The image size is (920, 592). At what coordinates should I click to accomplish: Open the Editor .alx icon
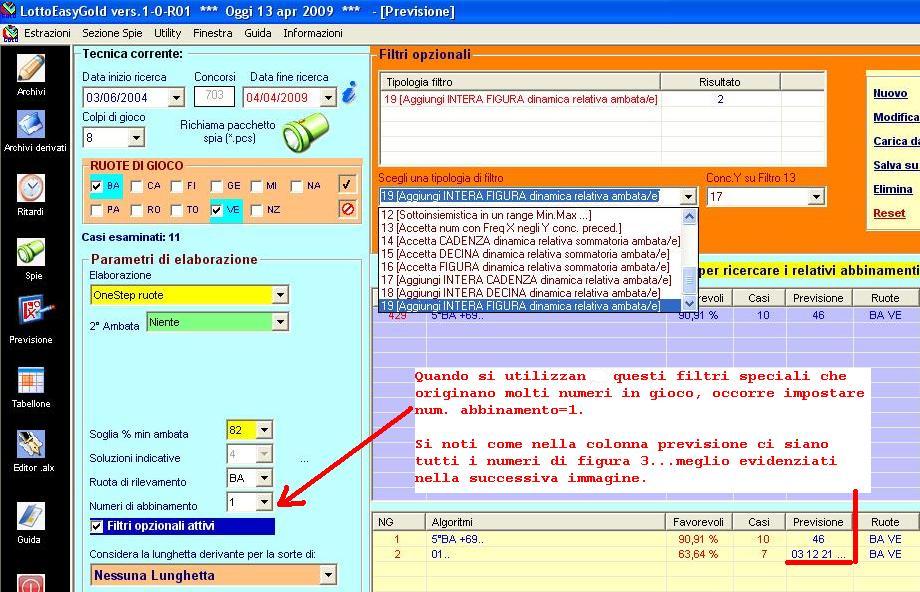31,444
